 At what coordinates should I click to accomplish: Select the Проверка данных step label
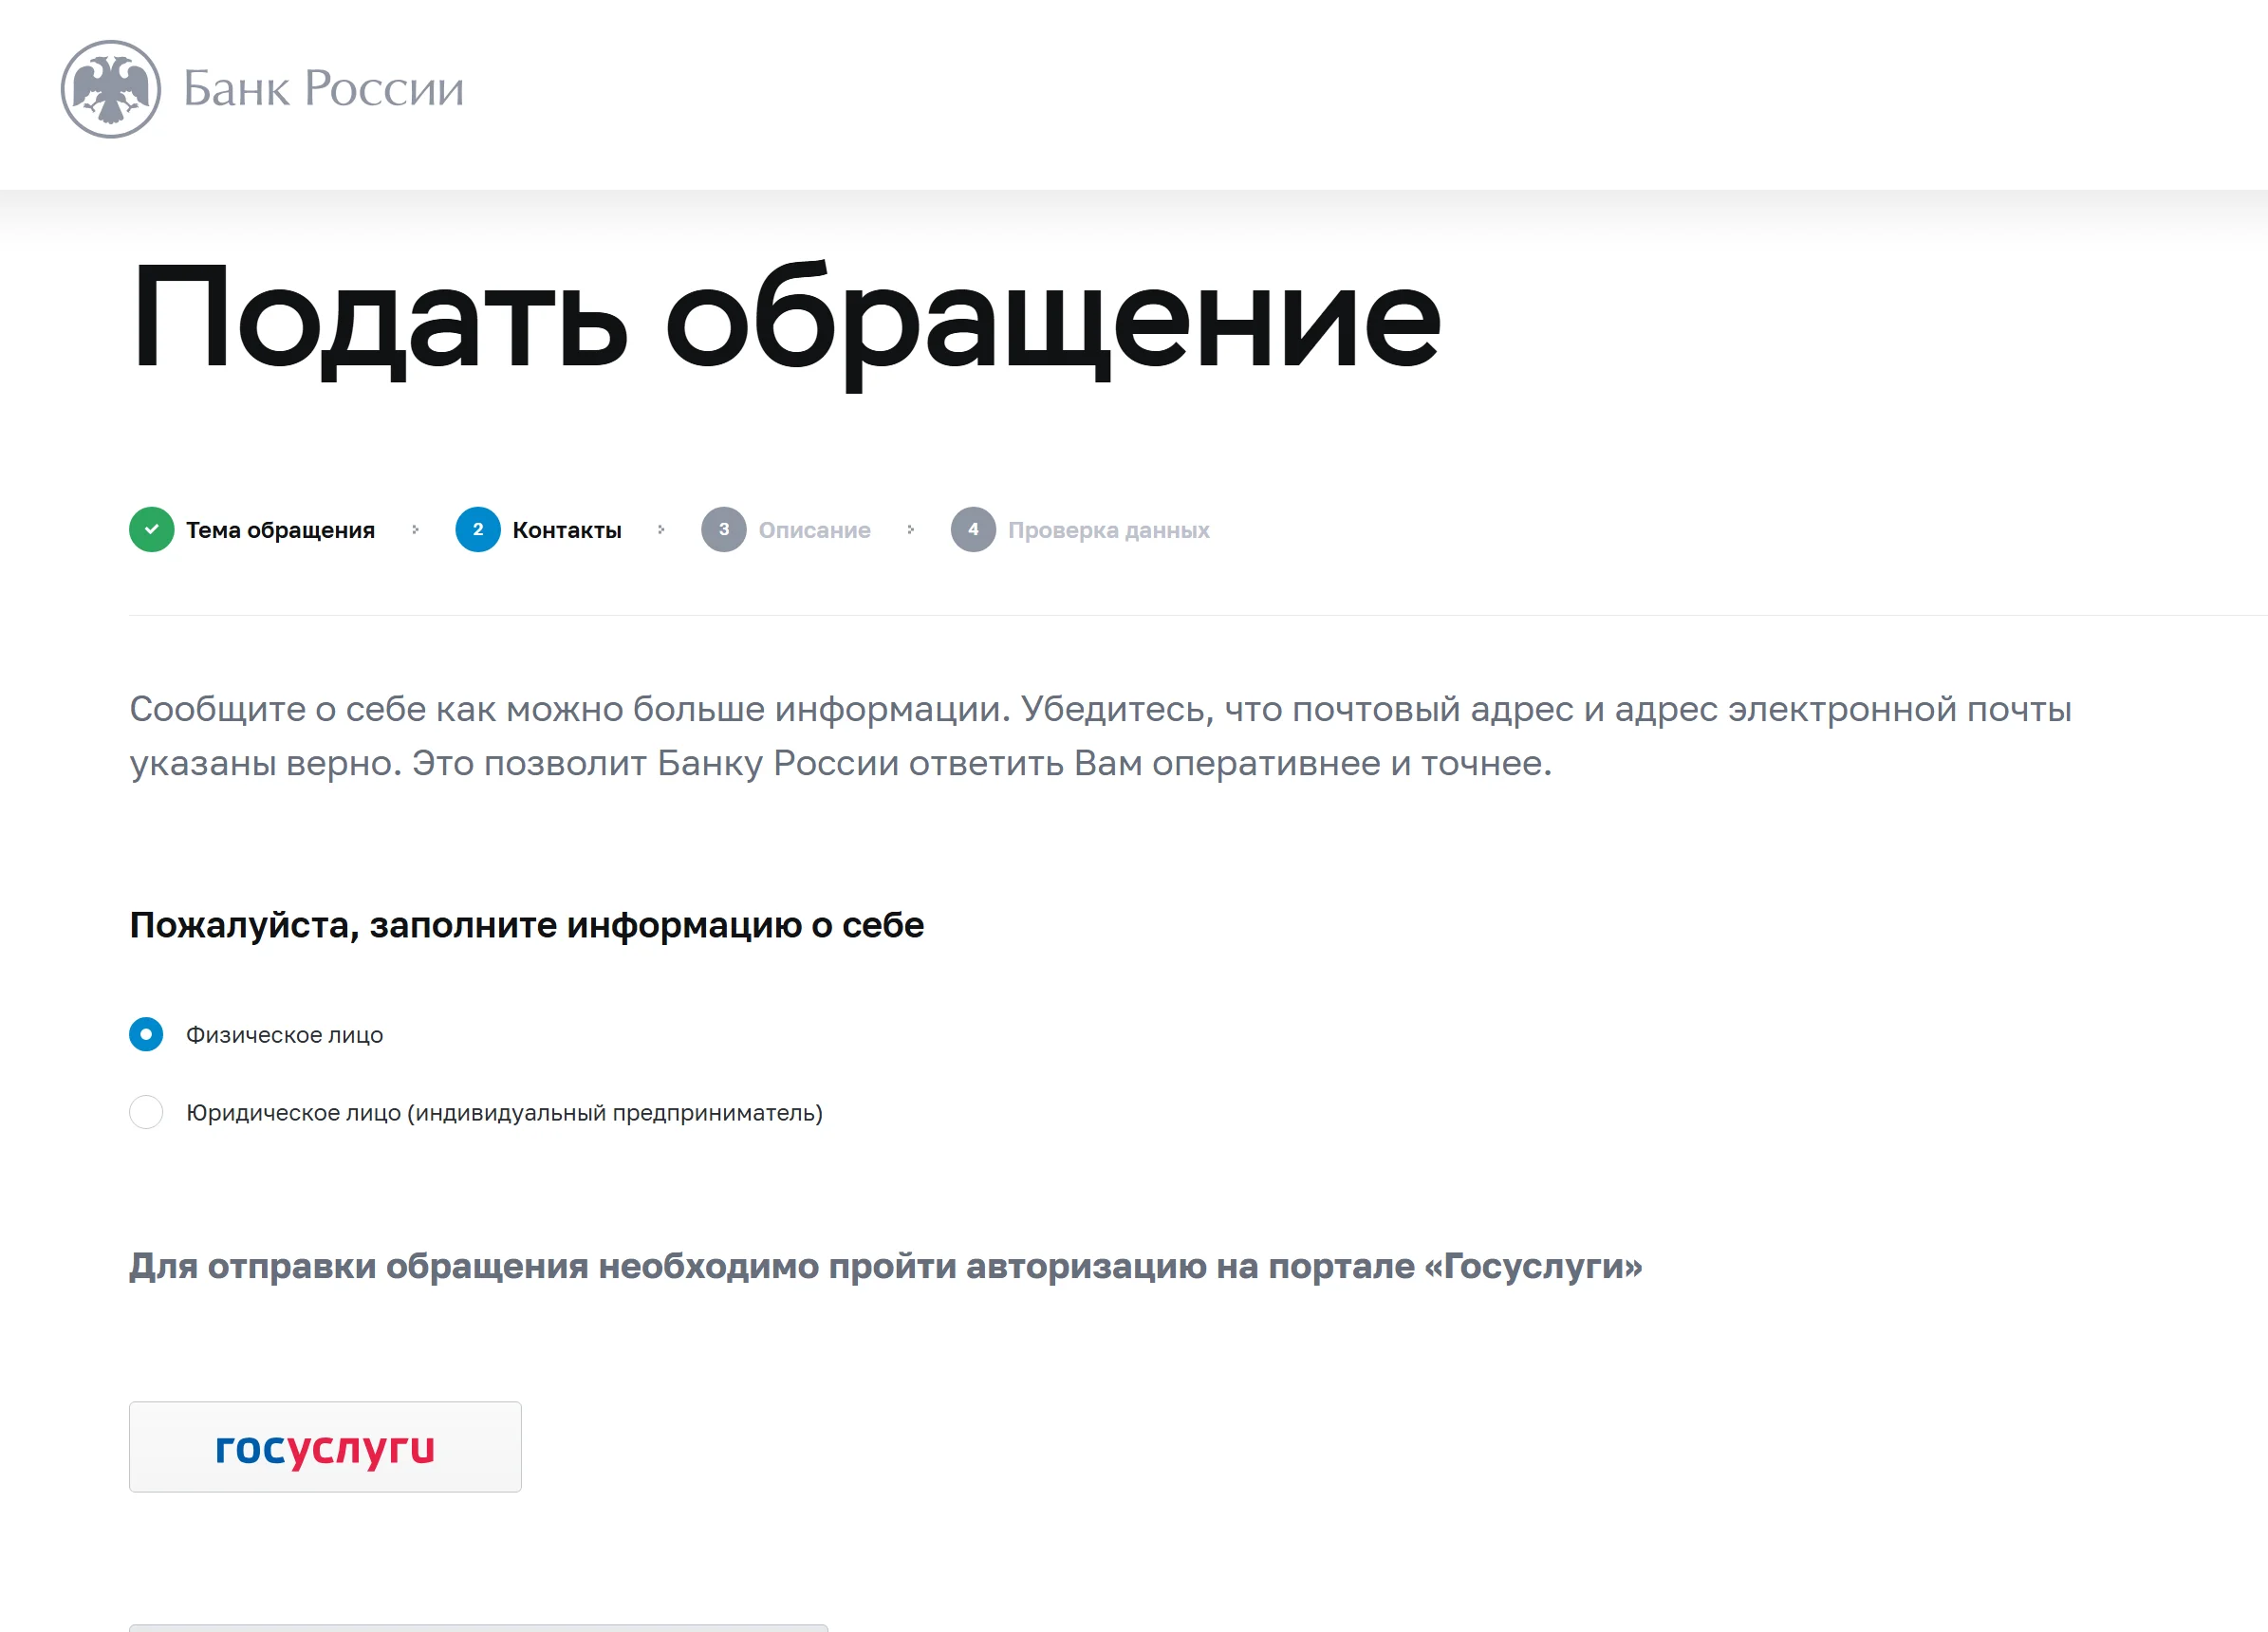(x=1108, y=530)
